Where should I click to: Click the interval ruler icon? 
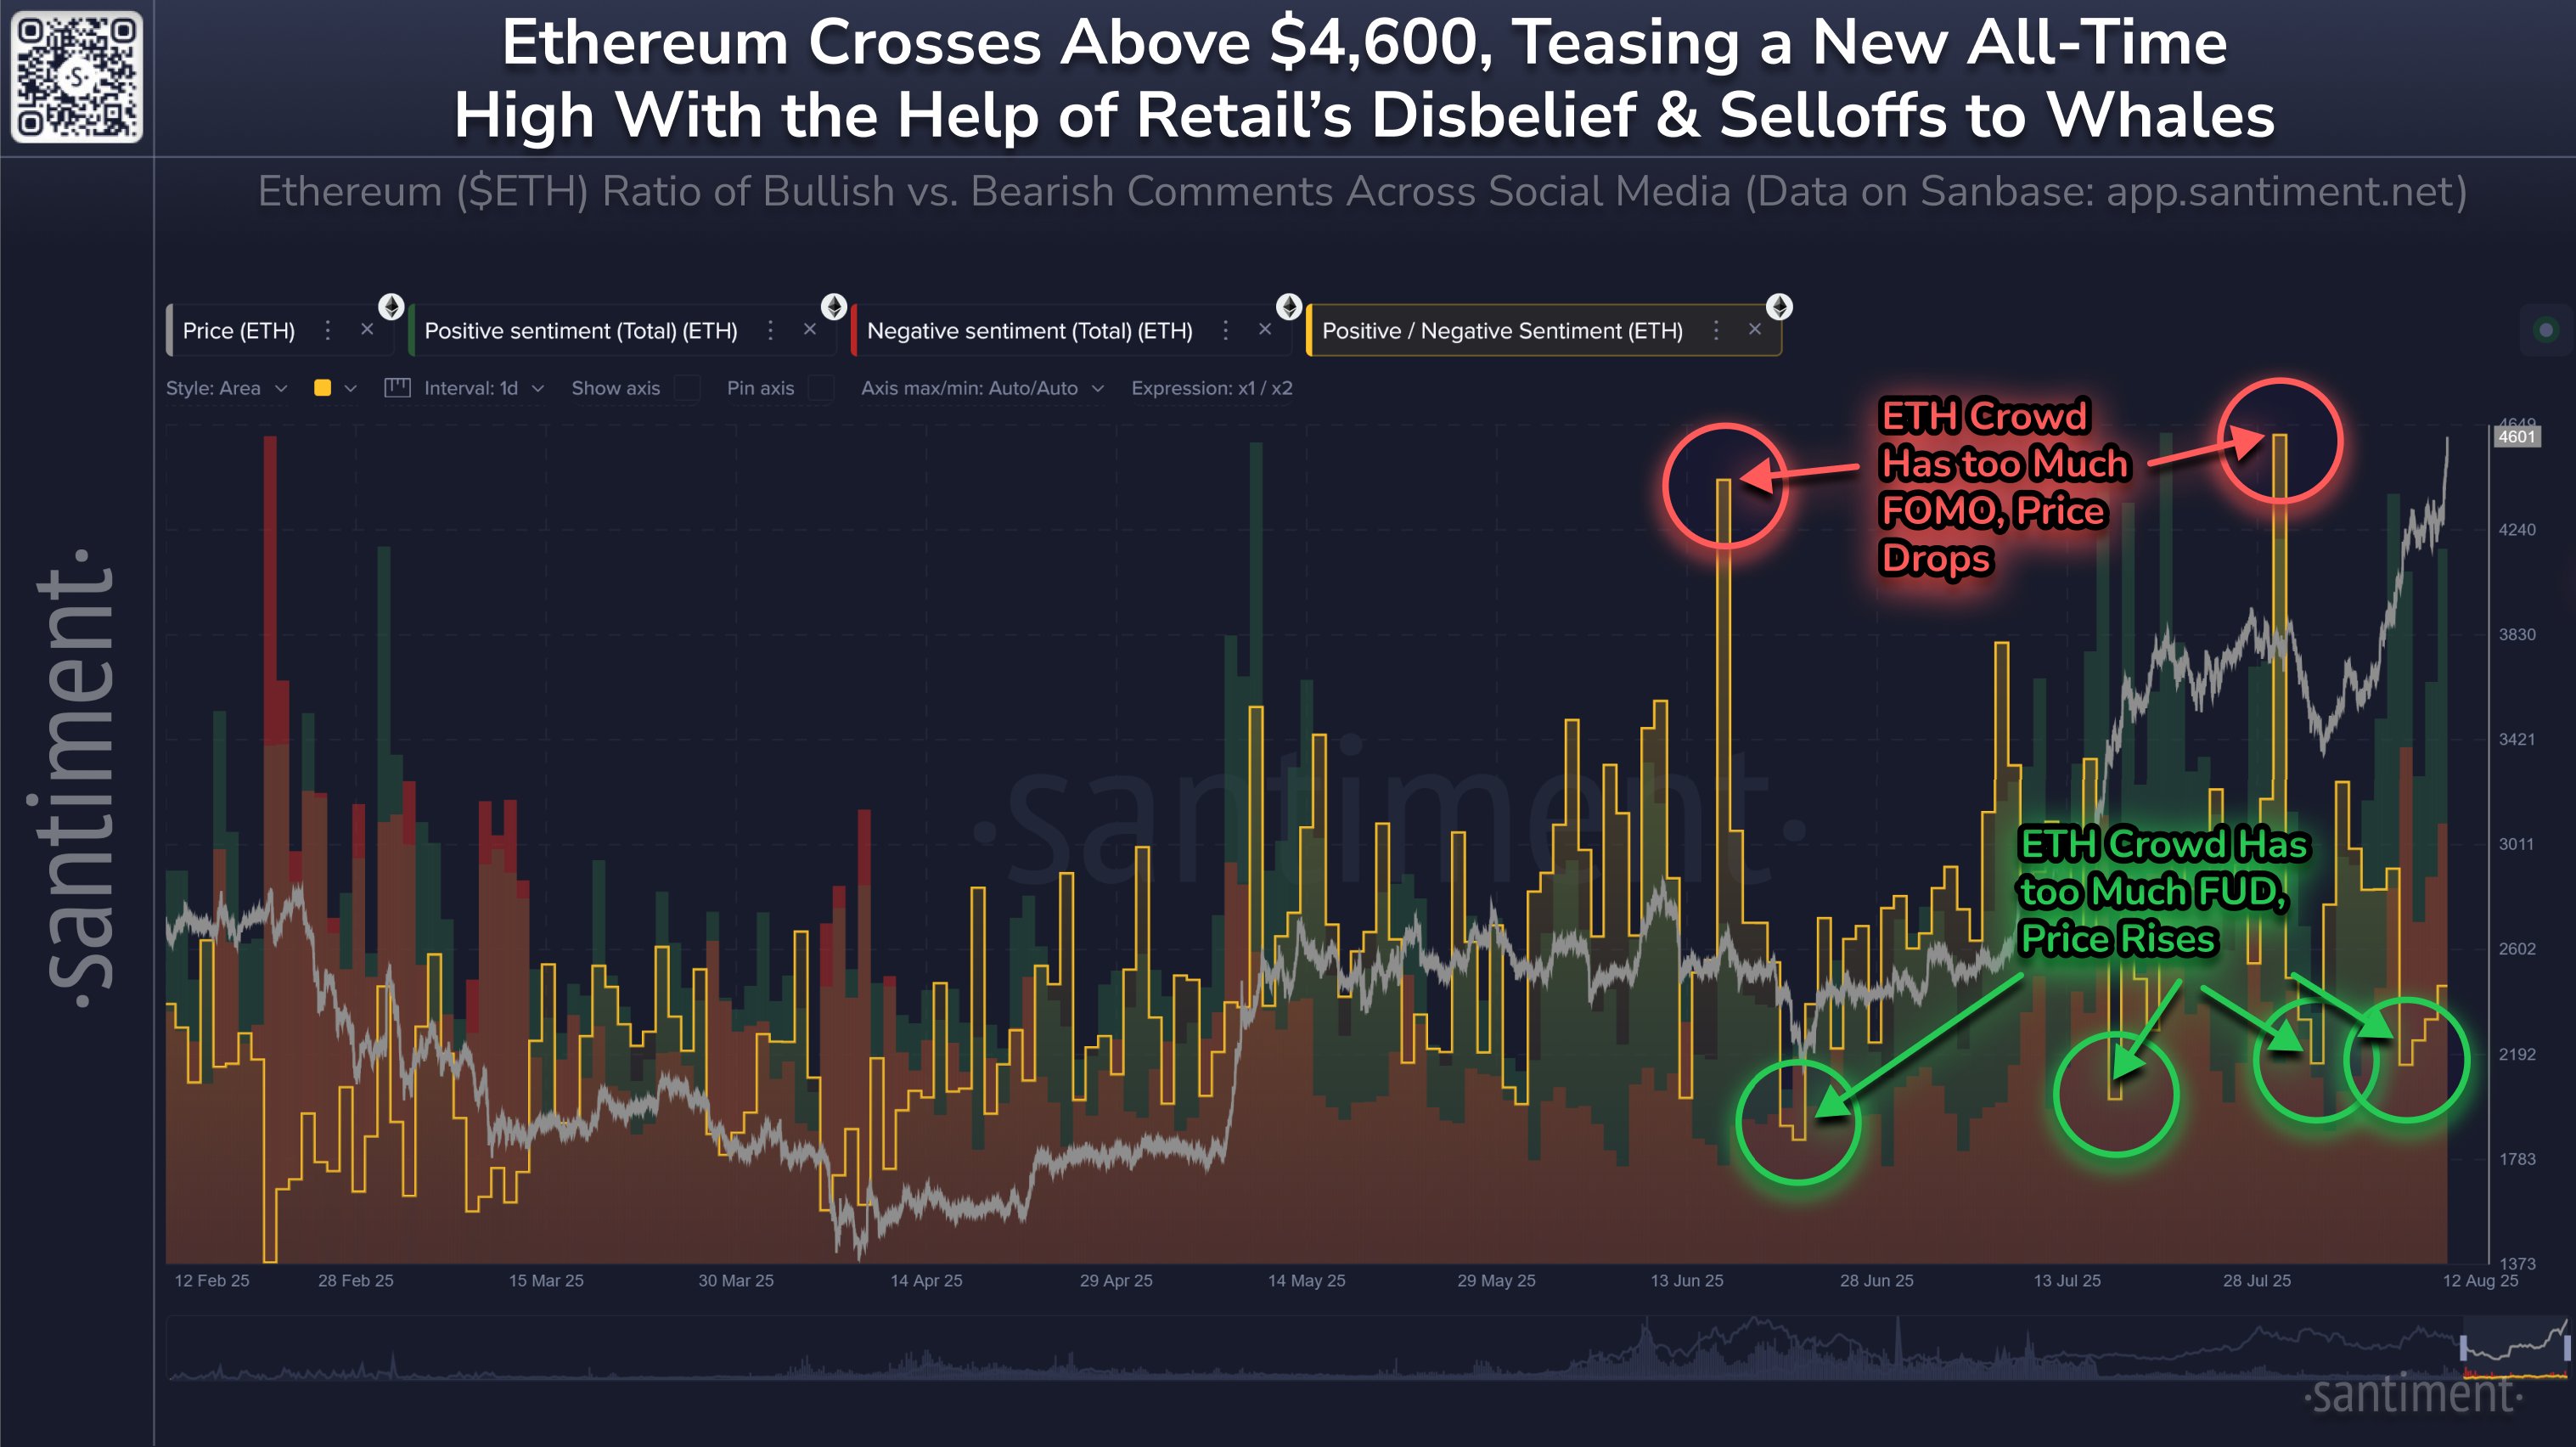point(397,388)
